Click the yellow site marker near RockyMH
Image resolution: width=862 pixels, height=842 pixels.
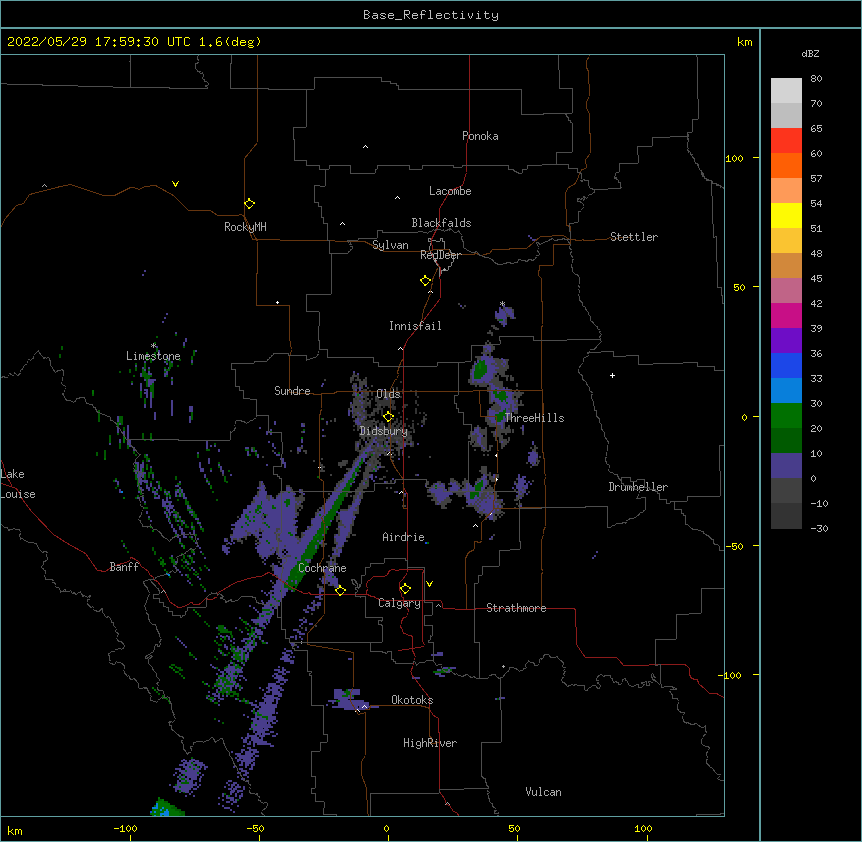click(x=249, y=203)
